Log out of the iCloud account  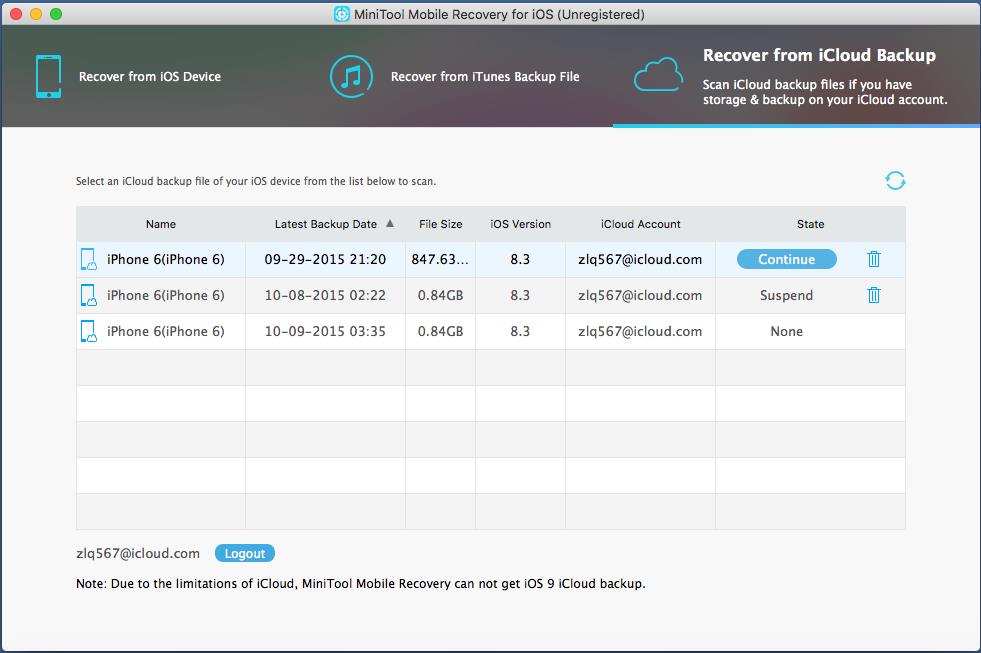[245, 554]
